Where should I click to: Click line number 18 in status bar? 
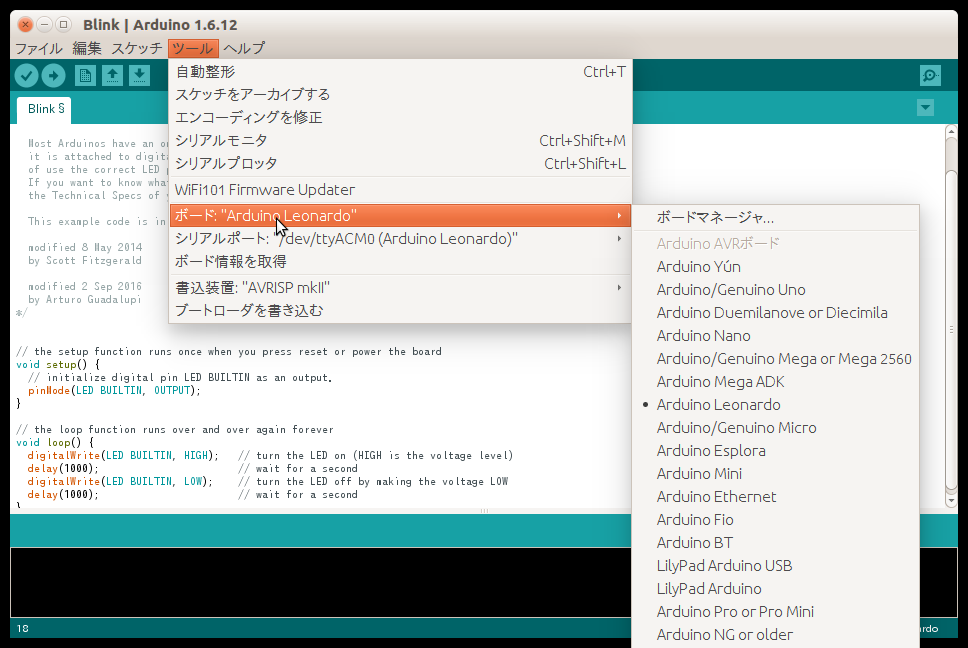[23, 628]
